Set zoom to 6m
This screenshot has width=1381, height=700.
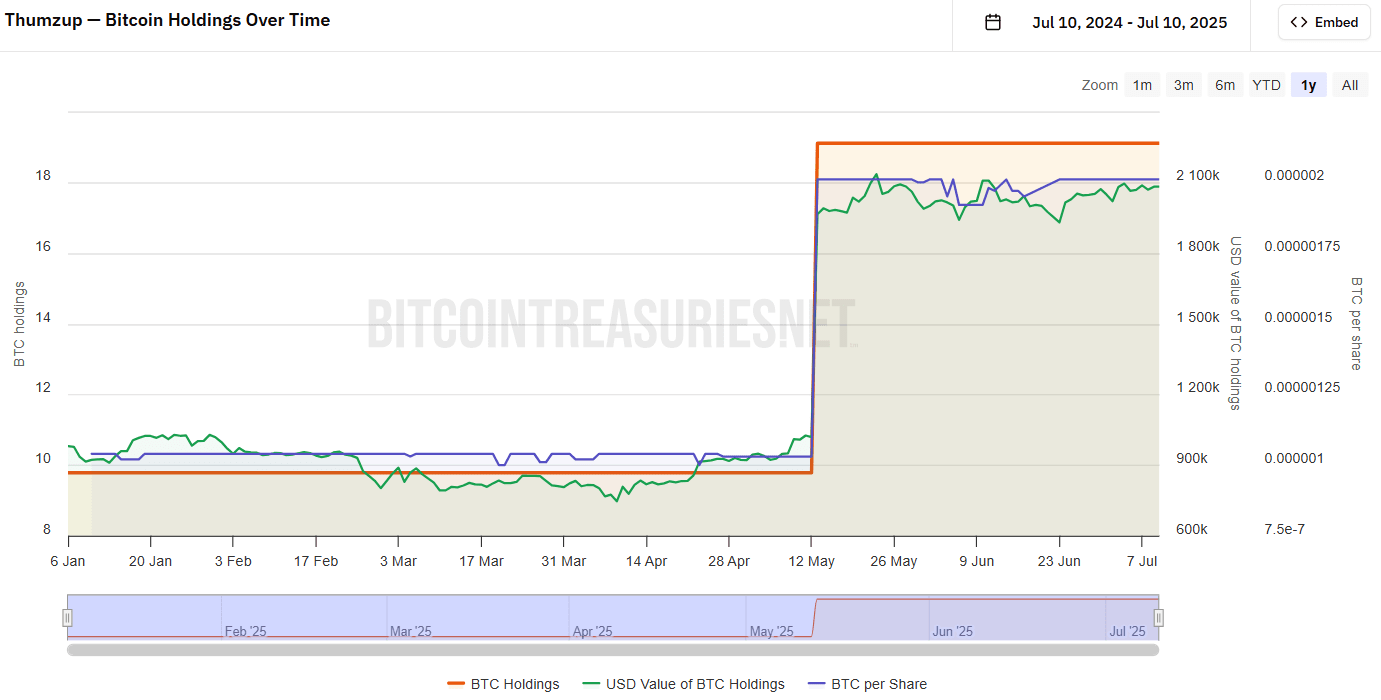click(x=1225, y=85)
